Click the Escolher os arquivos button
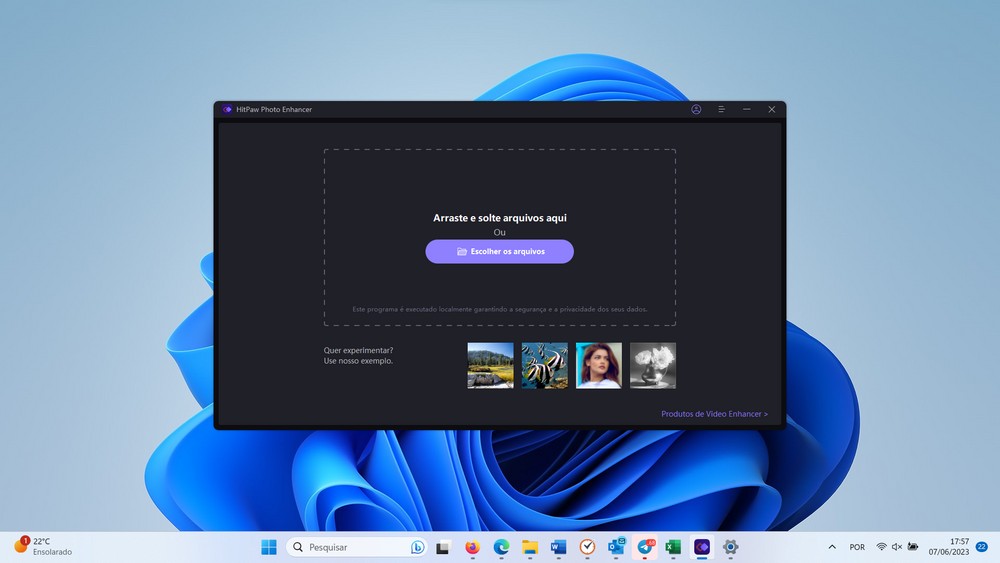The width and height of the screenshot is (1000, 563). [x=499, y=252]
